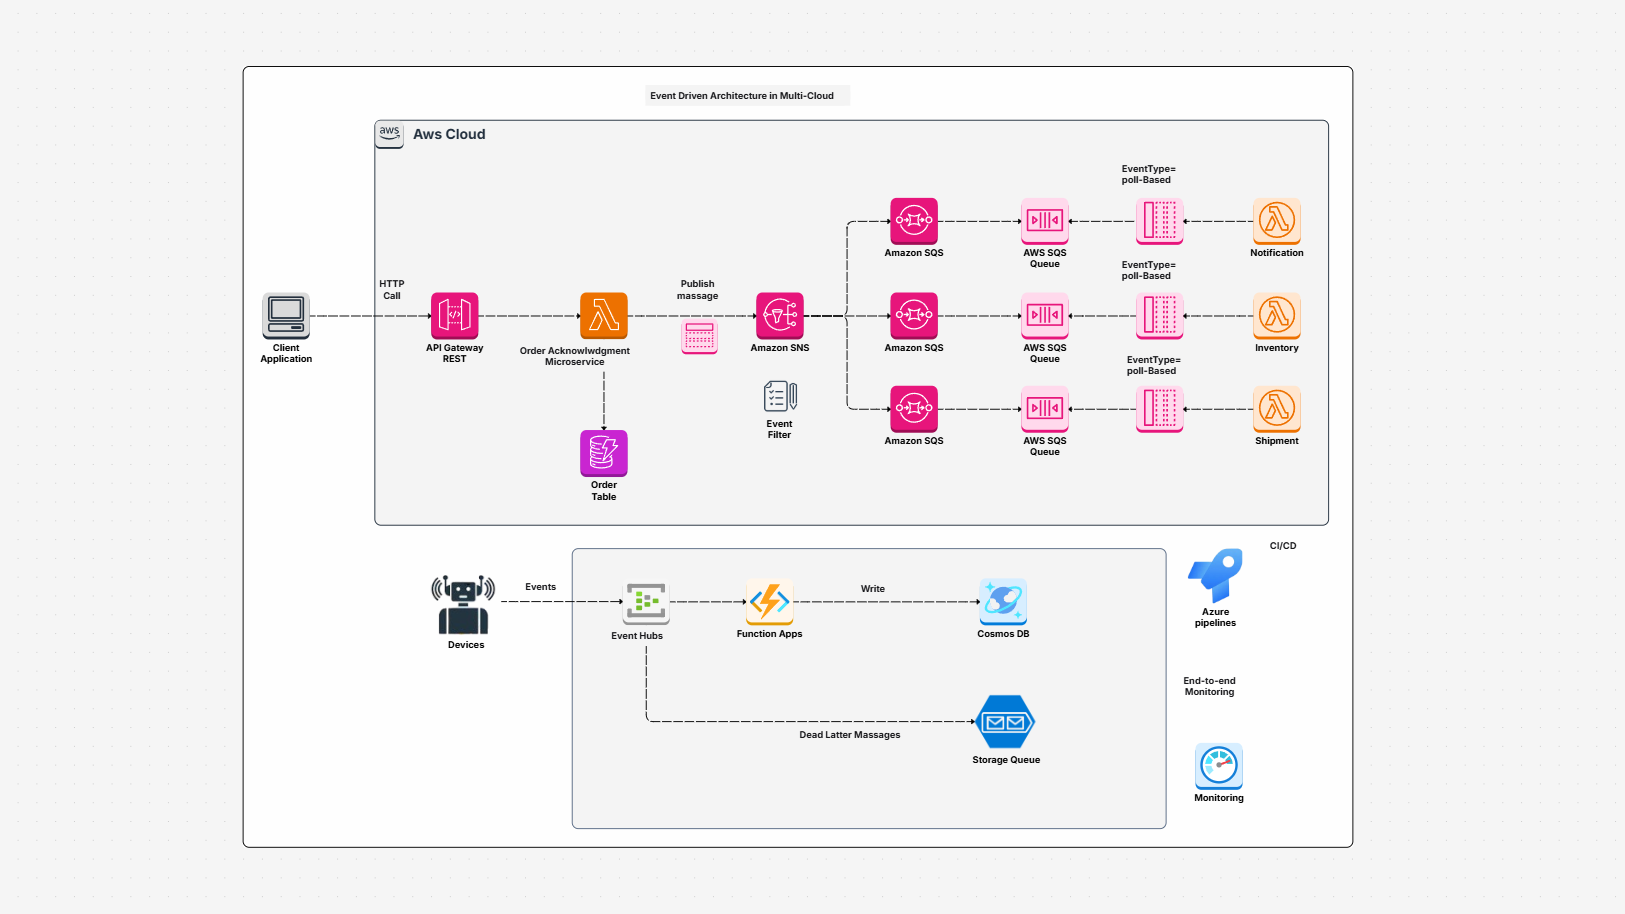Select the Amazon SQS icon in Inventory row

coord(914,316)
